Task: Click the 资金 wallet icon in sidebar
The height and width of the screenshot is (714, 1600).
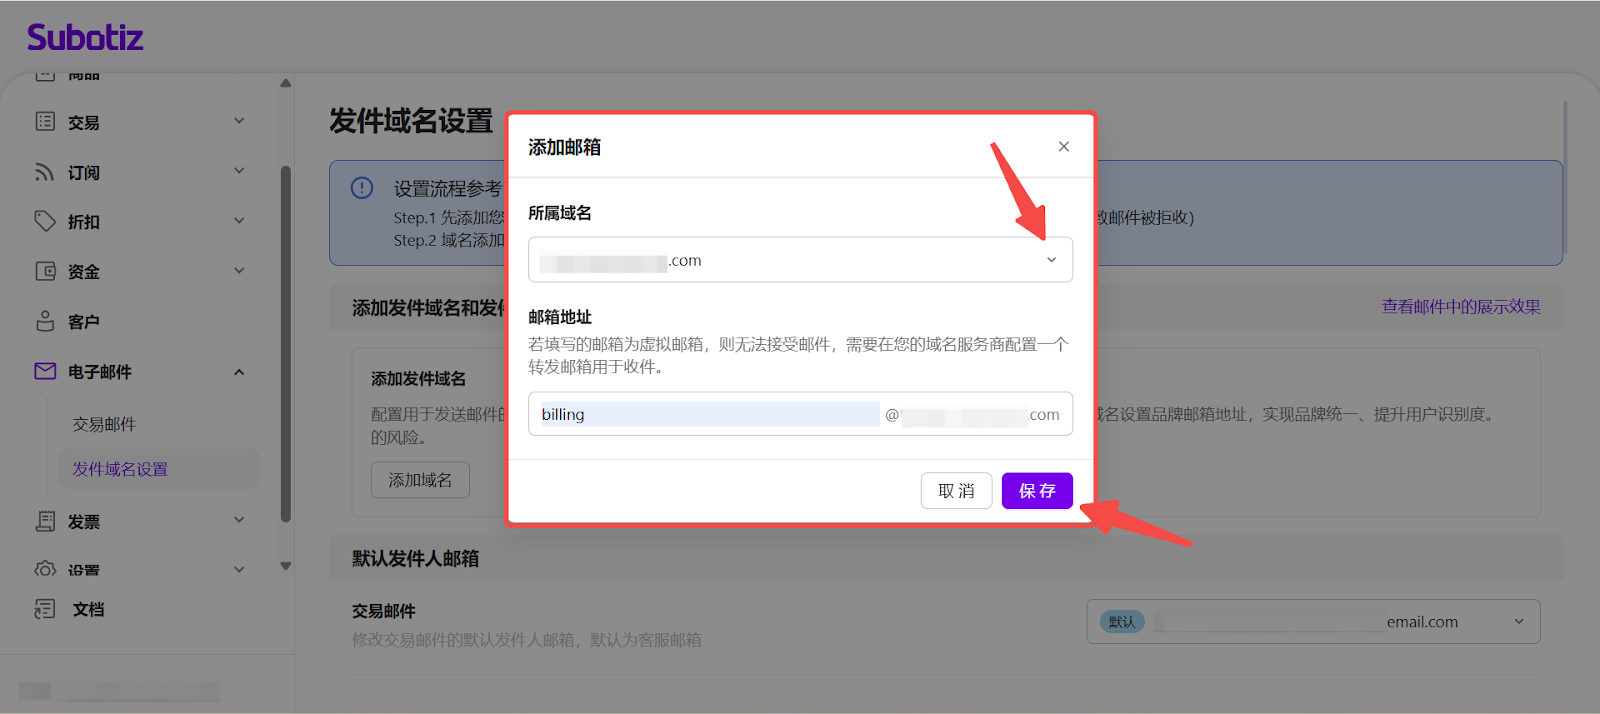Action: (45, 271)
